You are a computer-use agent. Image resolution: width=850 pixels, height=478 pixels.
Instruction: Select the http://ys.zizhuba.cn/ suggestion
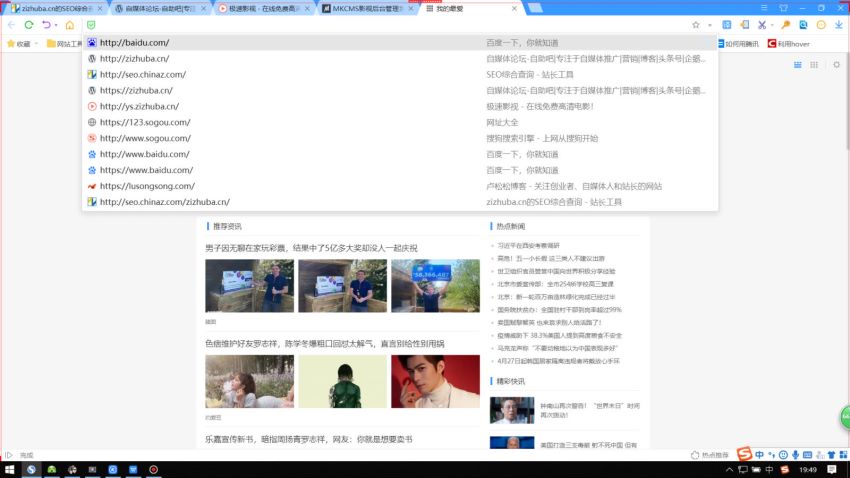[x=400, y=106]
